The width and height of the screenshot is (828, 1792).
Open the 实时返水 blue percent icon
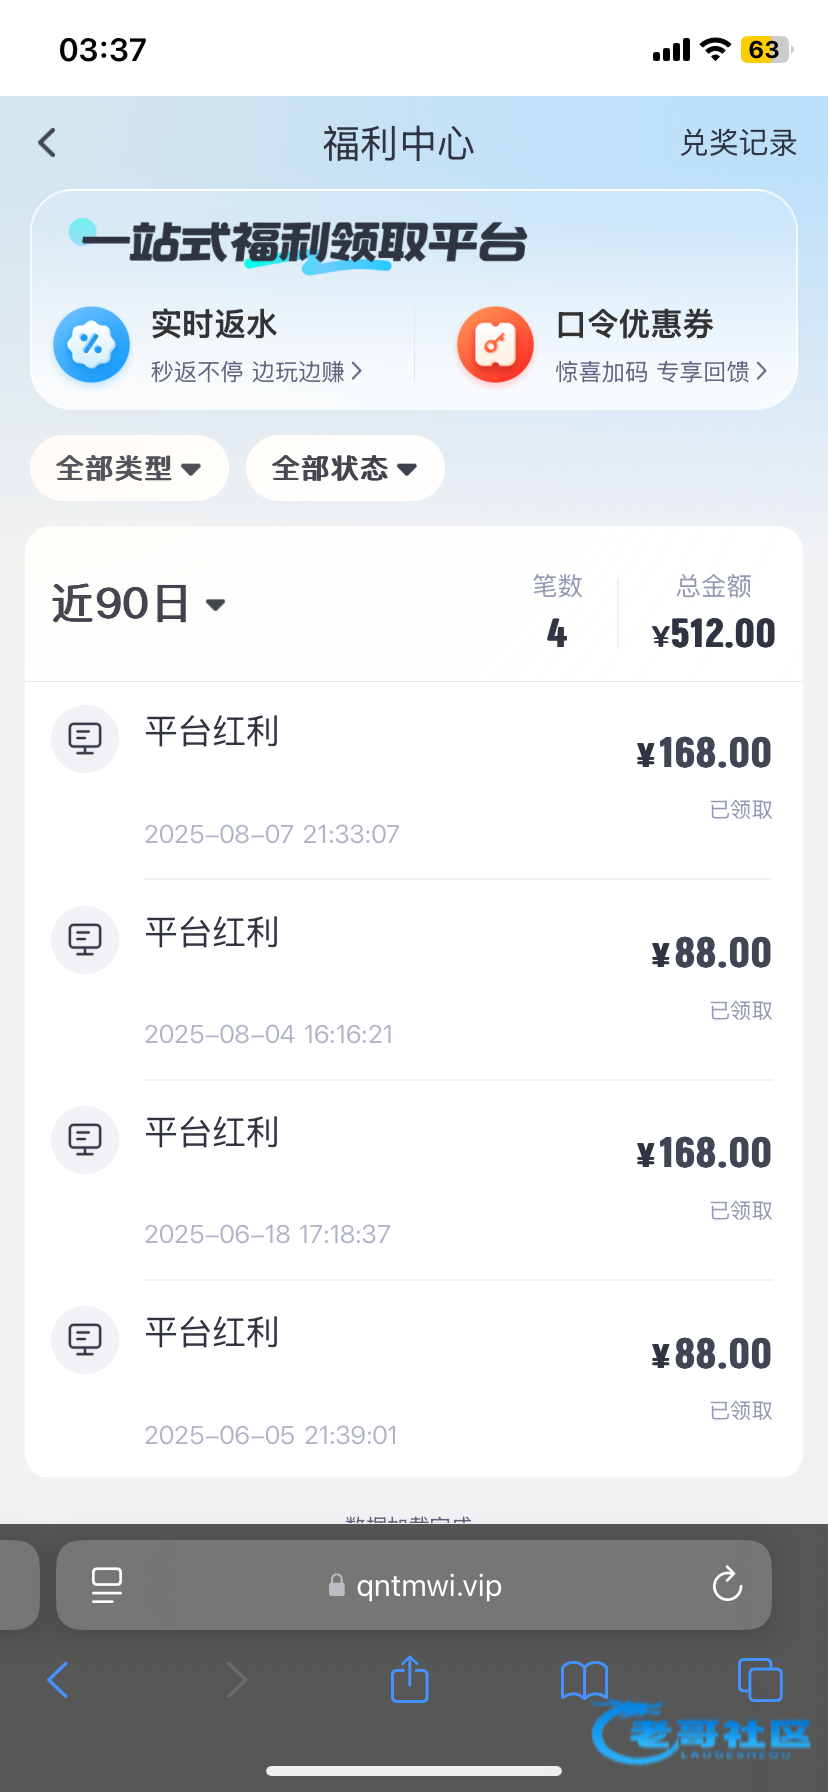(x=91, y=345)
